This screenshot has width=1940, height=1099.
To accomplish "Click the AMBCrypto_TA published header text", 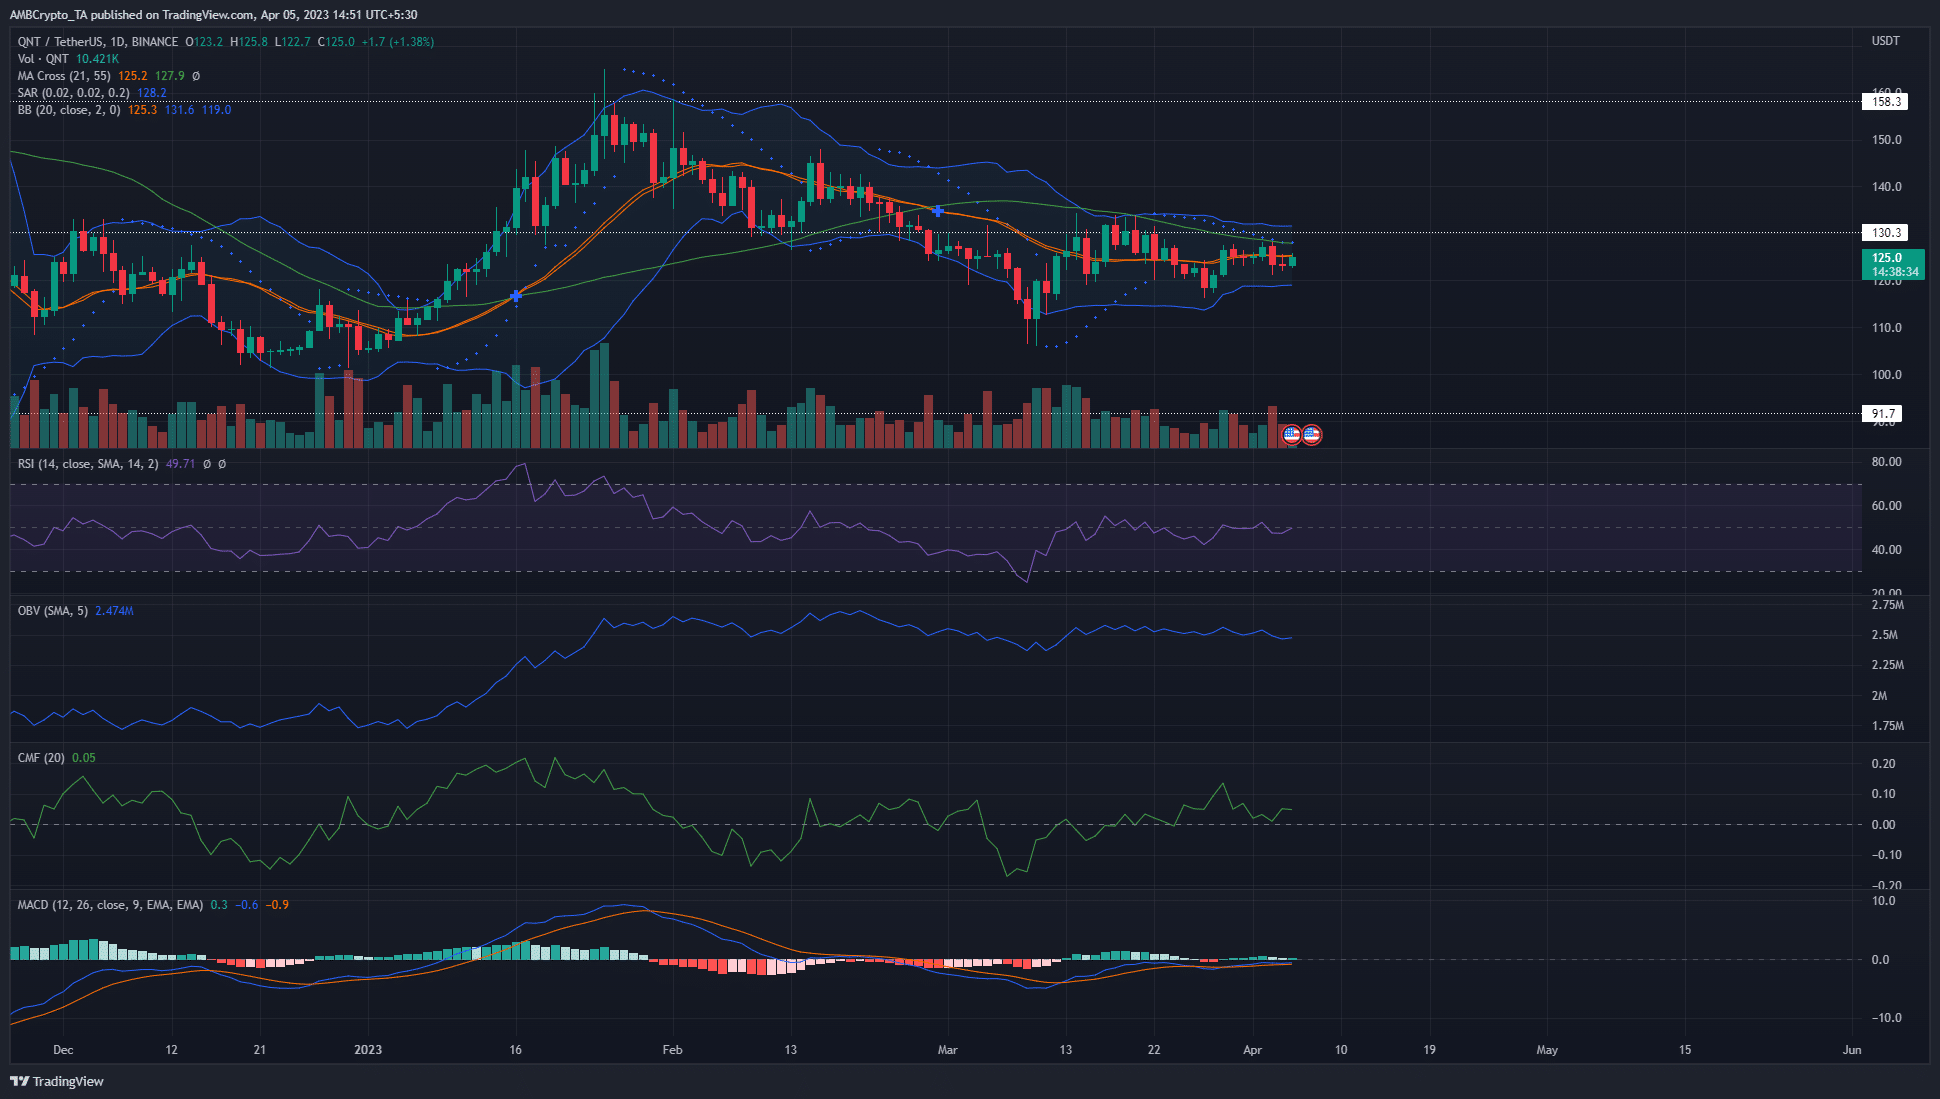I will click(214, 15).
